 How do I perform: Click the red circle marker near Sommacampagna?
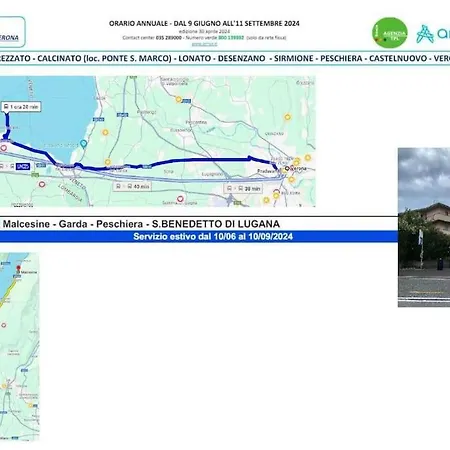click(180, 199)
